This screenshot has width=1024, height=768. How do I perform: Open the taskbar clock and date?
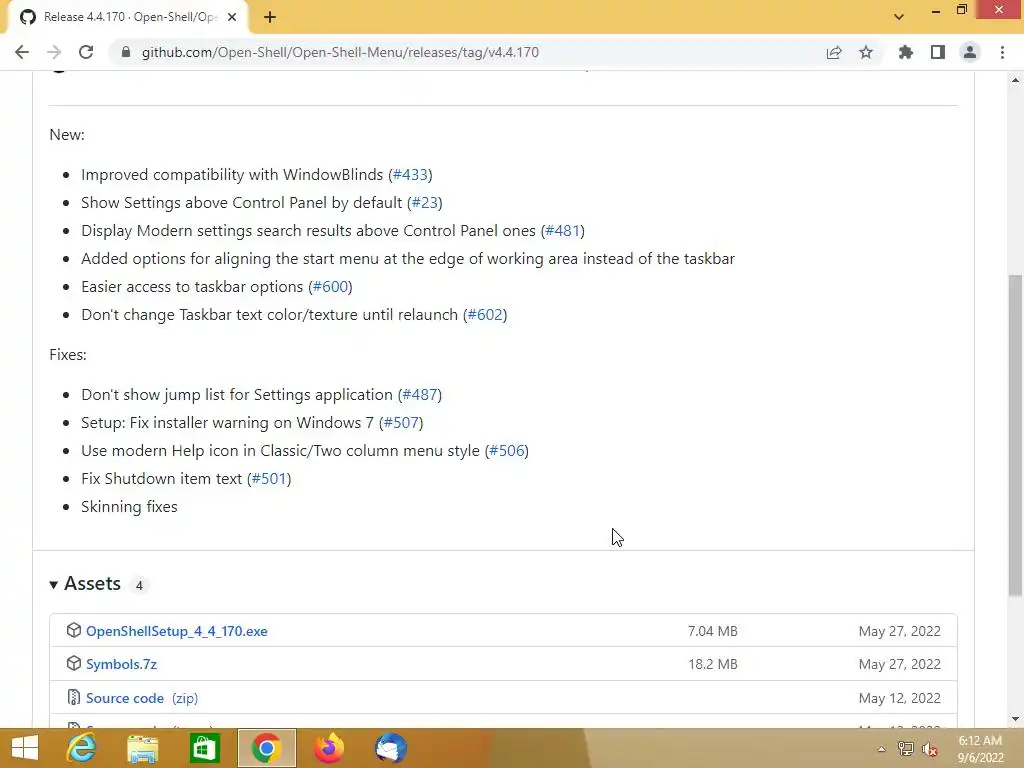click(980, 749)
